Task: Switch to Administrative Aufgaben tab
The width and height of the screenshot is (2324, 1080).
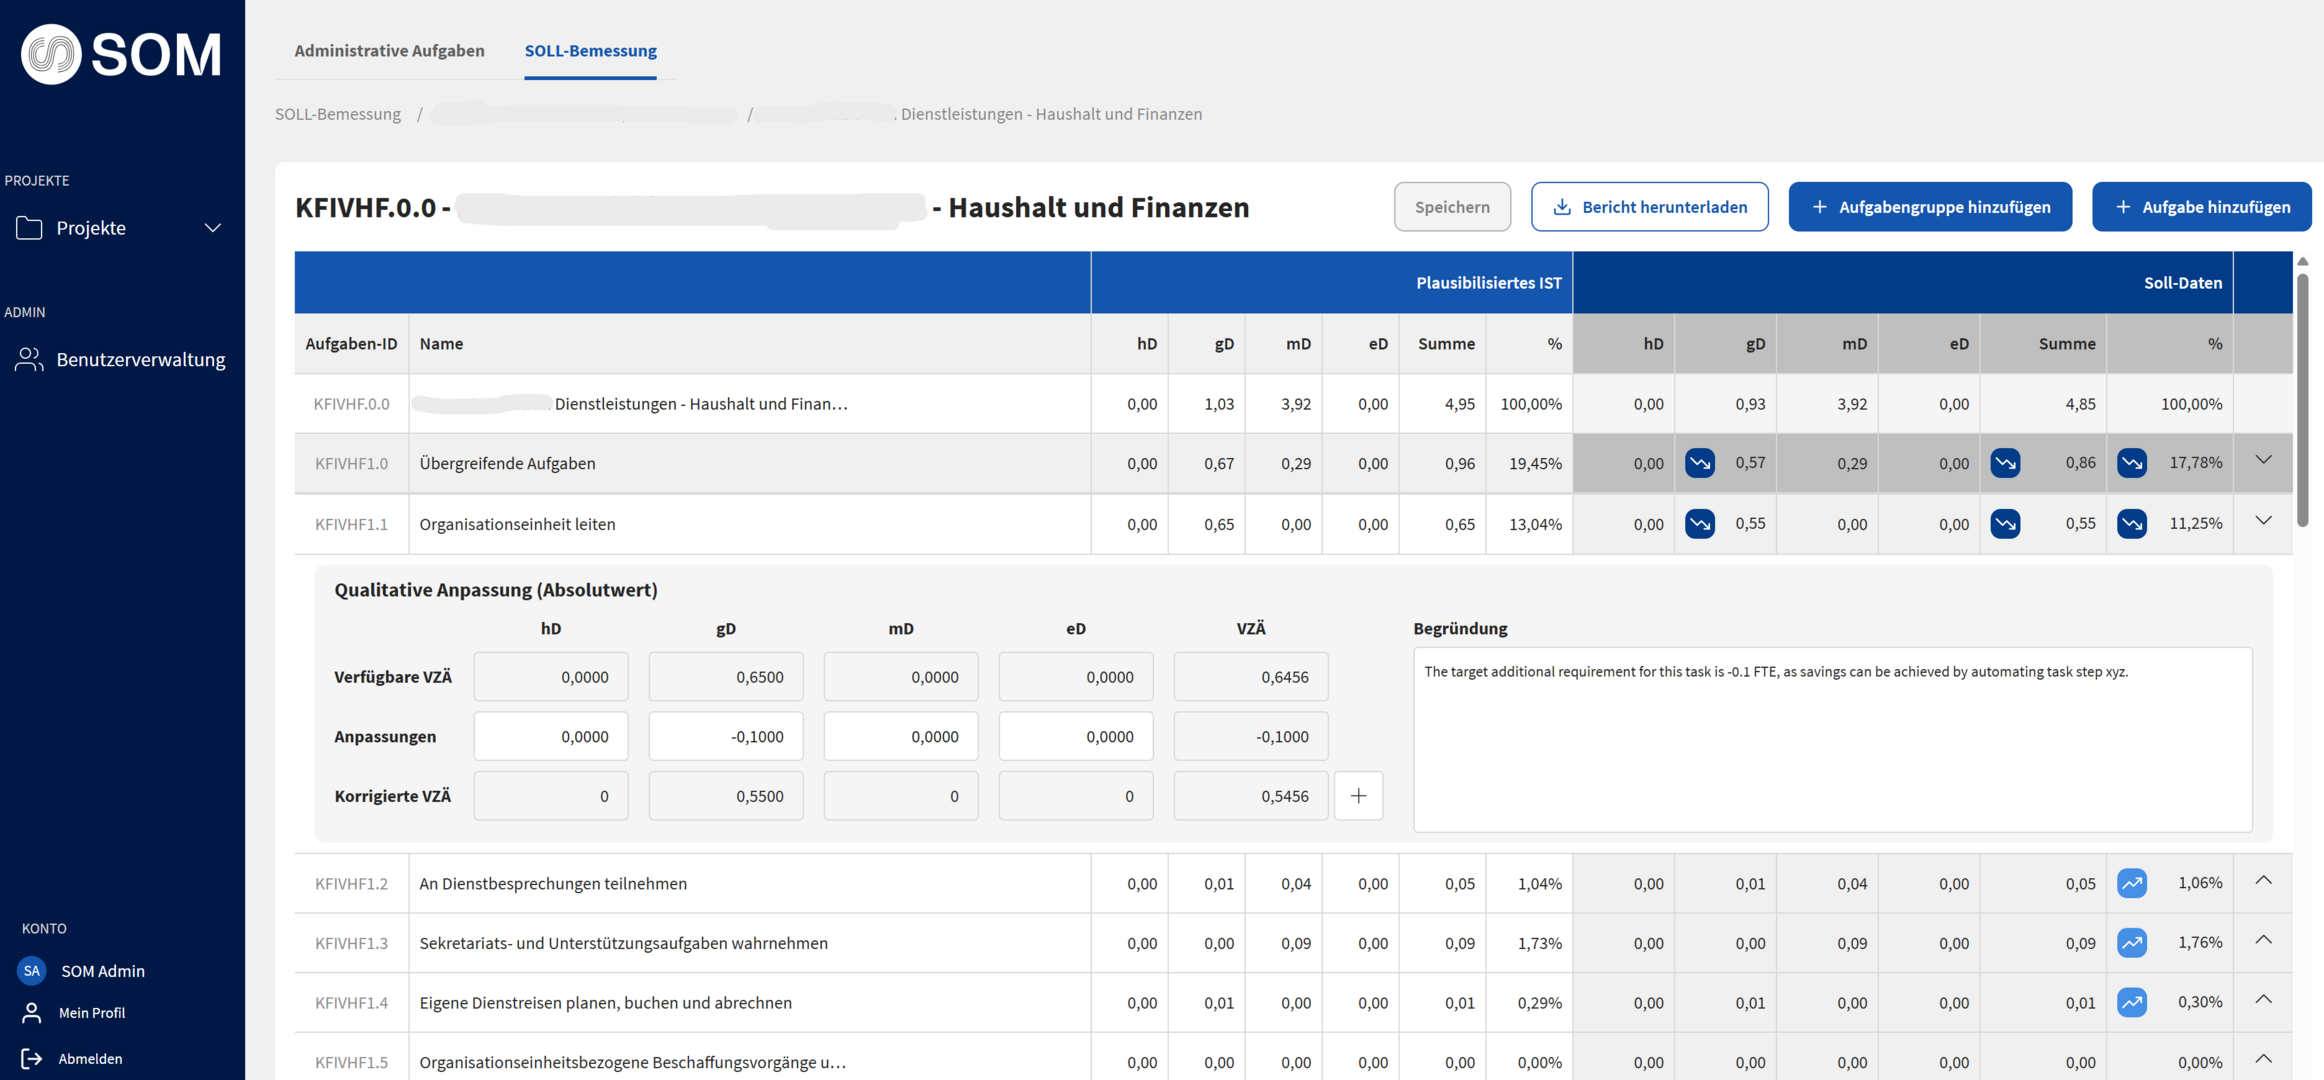Action: (x=389, y=50)
